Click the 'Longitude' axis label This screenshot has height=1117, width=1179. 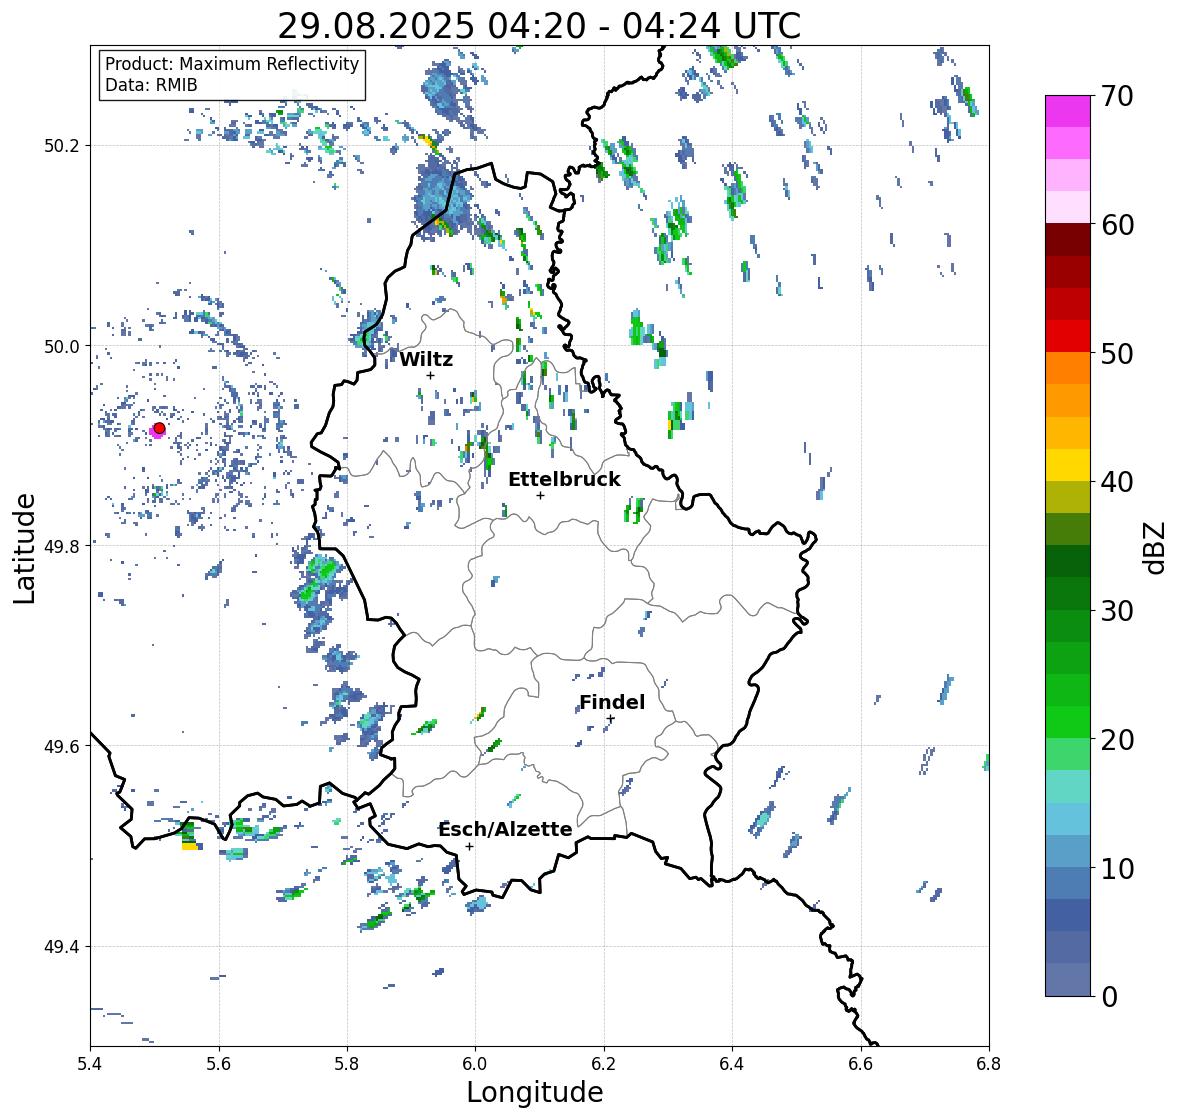coord(535,1092)
